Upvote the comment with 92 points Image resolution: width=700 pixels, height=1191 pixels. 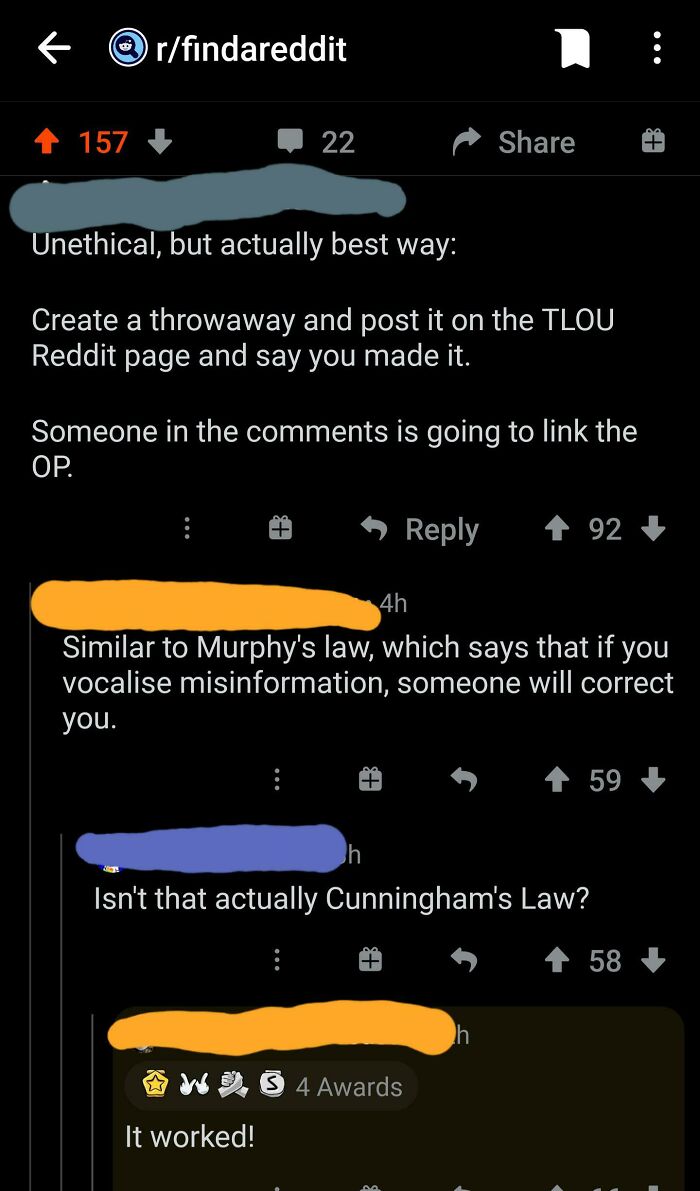(x=558, y=529)
